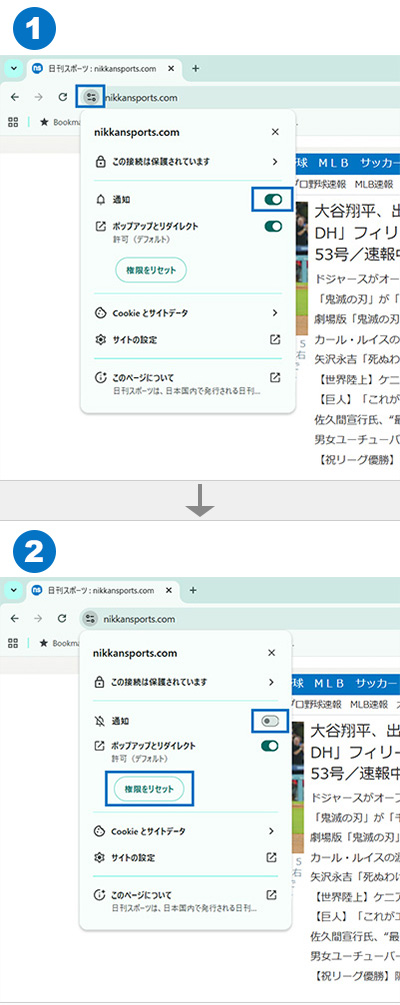Viewport: 400px width, 1005px height.
Task: Open MLB速報 link in upper page
Action: (374, 185)
